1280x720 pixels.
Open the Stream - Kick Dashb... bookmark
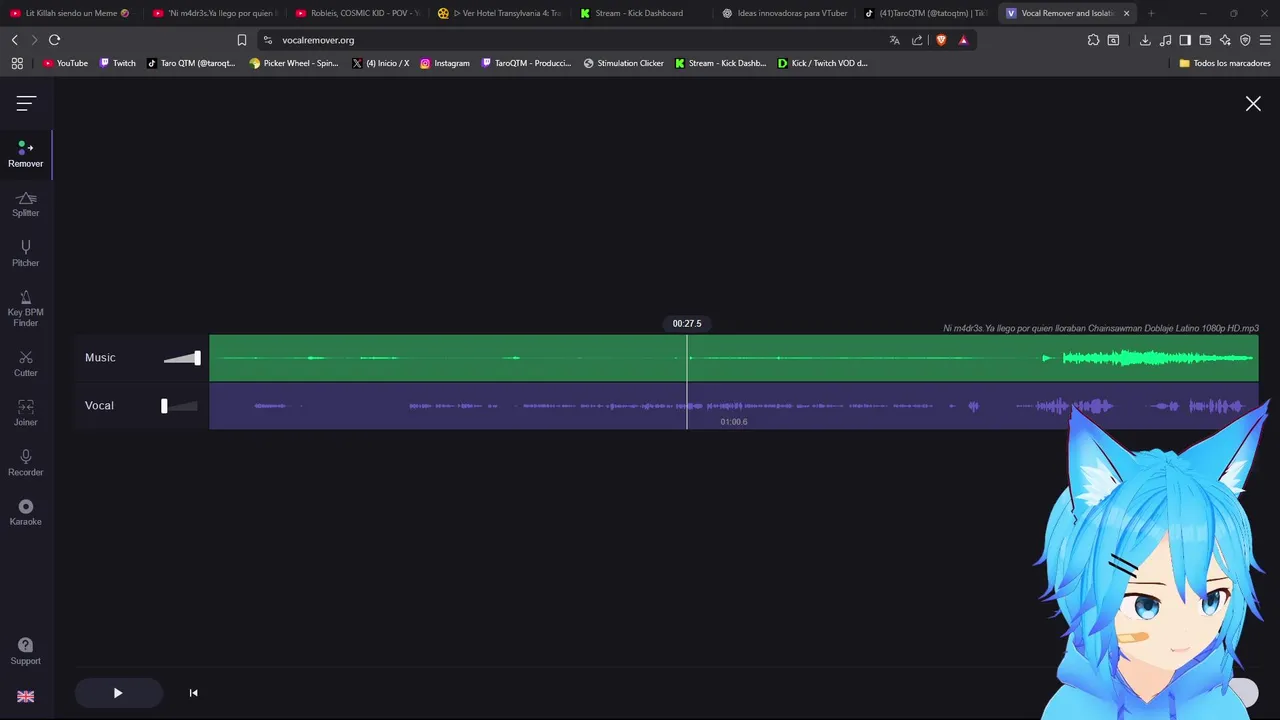(x=720, y=63)
